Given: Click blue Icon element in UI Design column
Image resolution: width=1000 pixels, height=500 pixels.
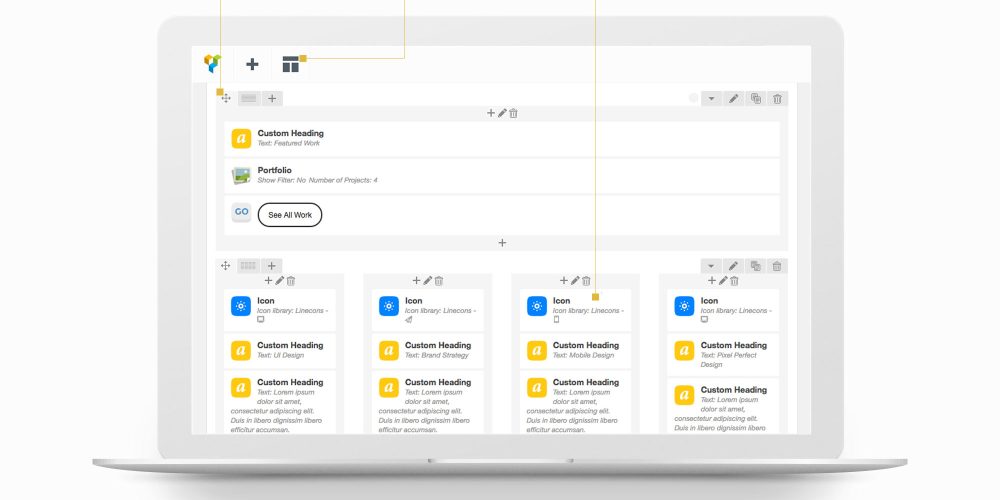Looking at the screenshot, I should tap(241, 306).
